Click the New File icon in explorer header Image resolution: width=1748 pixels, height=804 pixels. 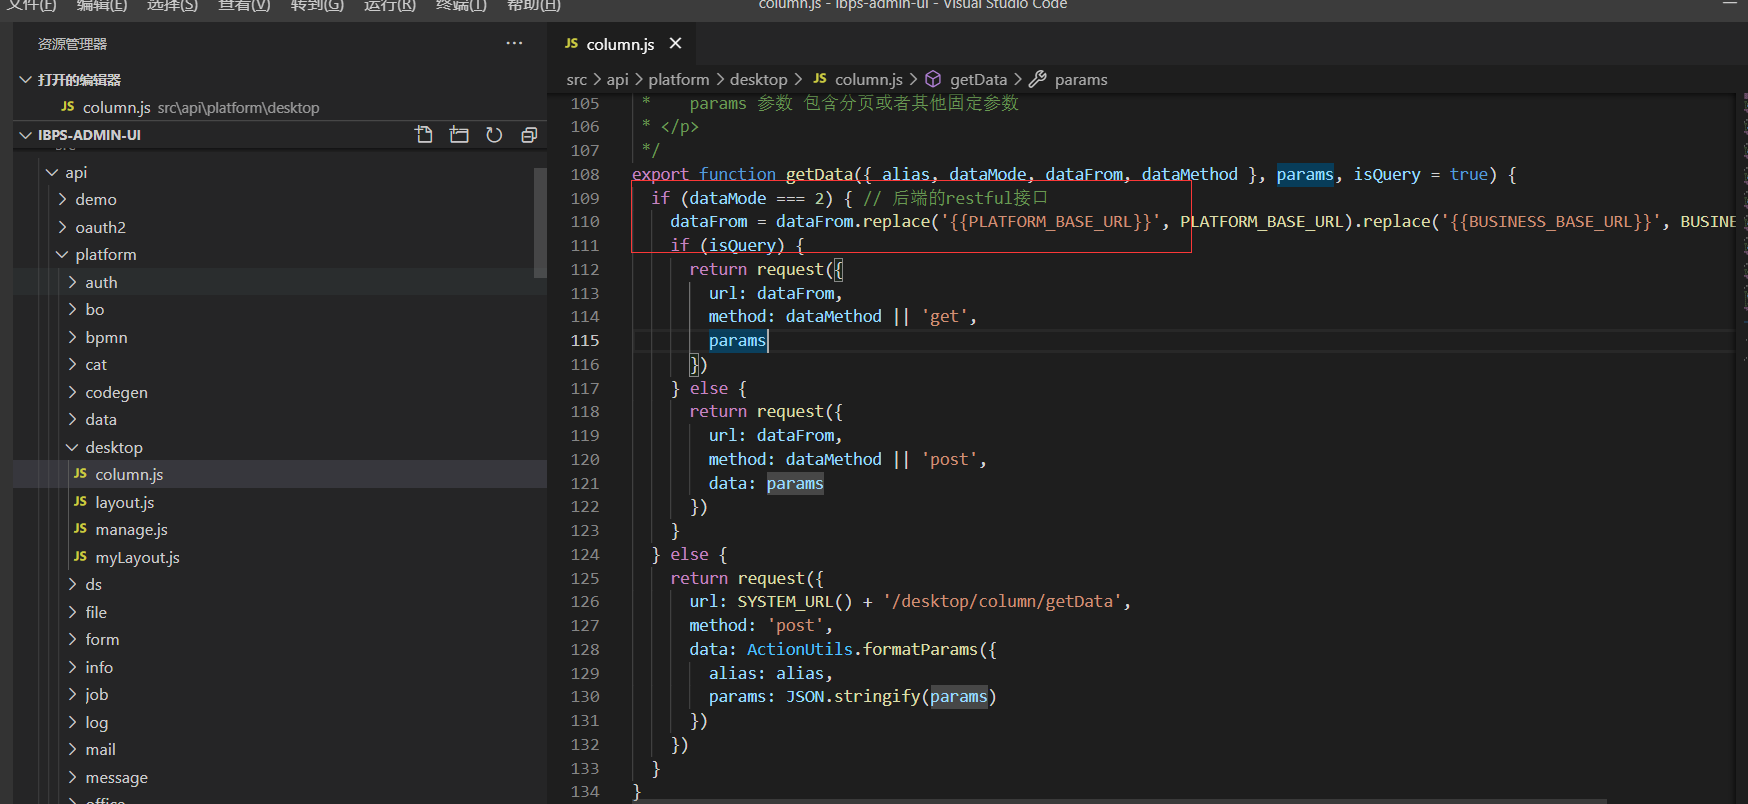(x=424, y=135)
